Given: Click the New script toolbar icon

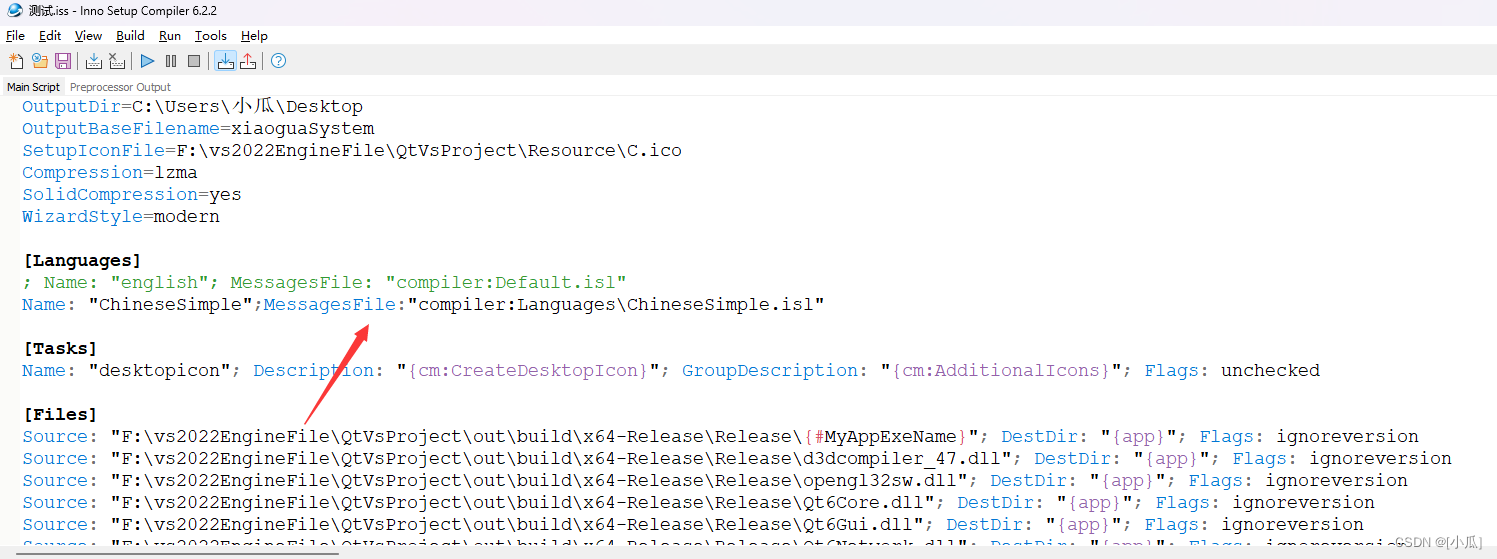Looking at the screenshot, I should click(x=16, y=61).
